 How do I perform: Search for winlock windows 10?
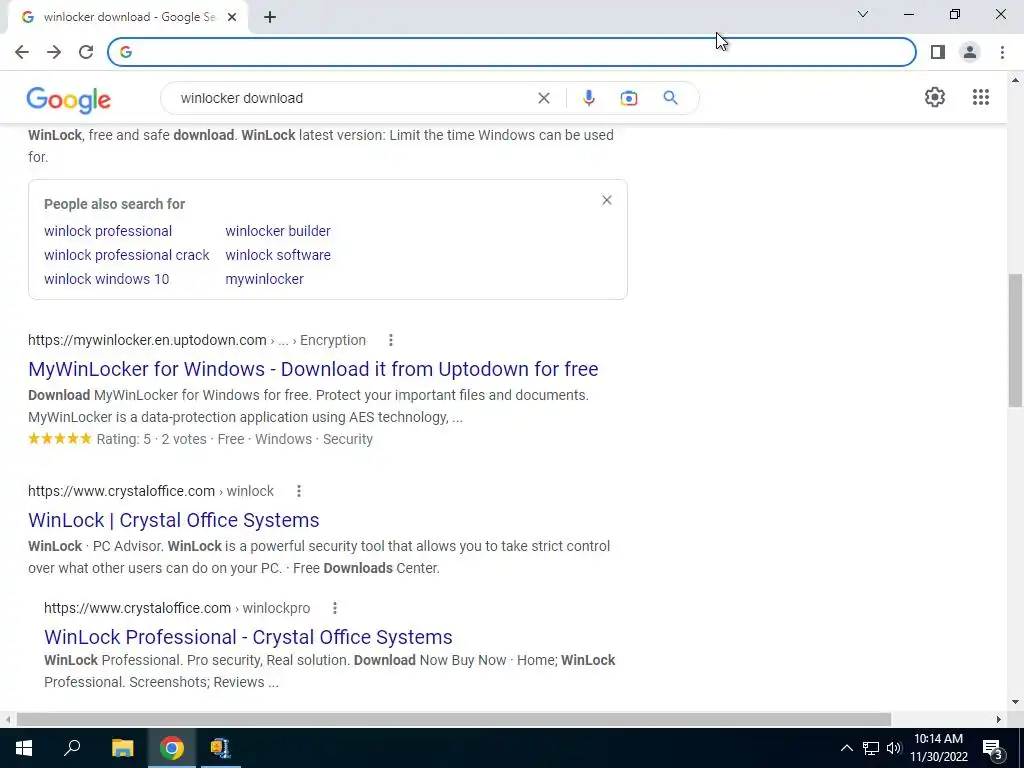(106, 280)
